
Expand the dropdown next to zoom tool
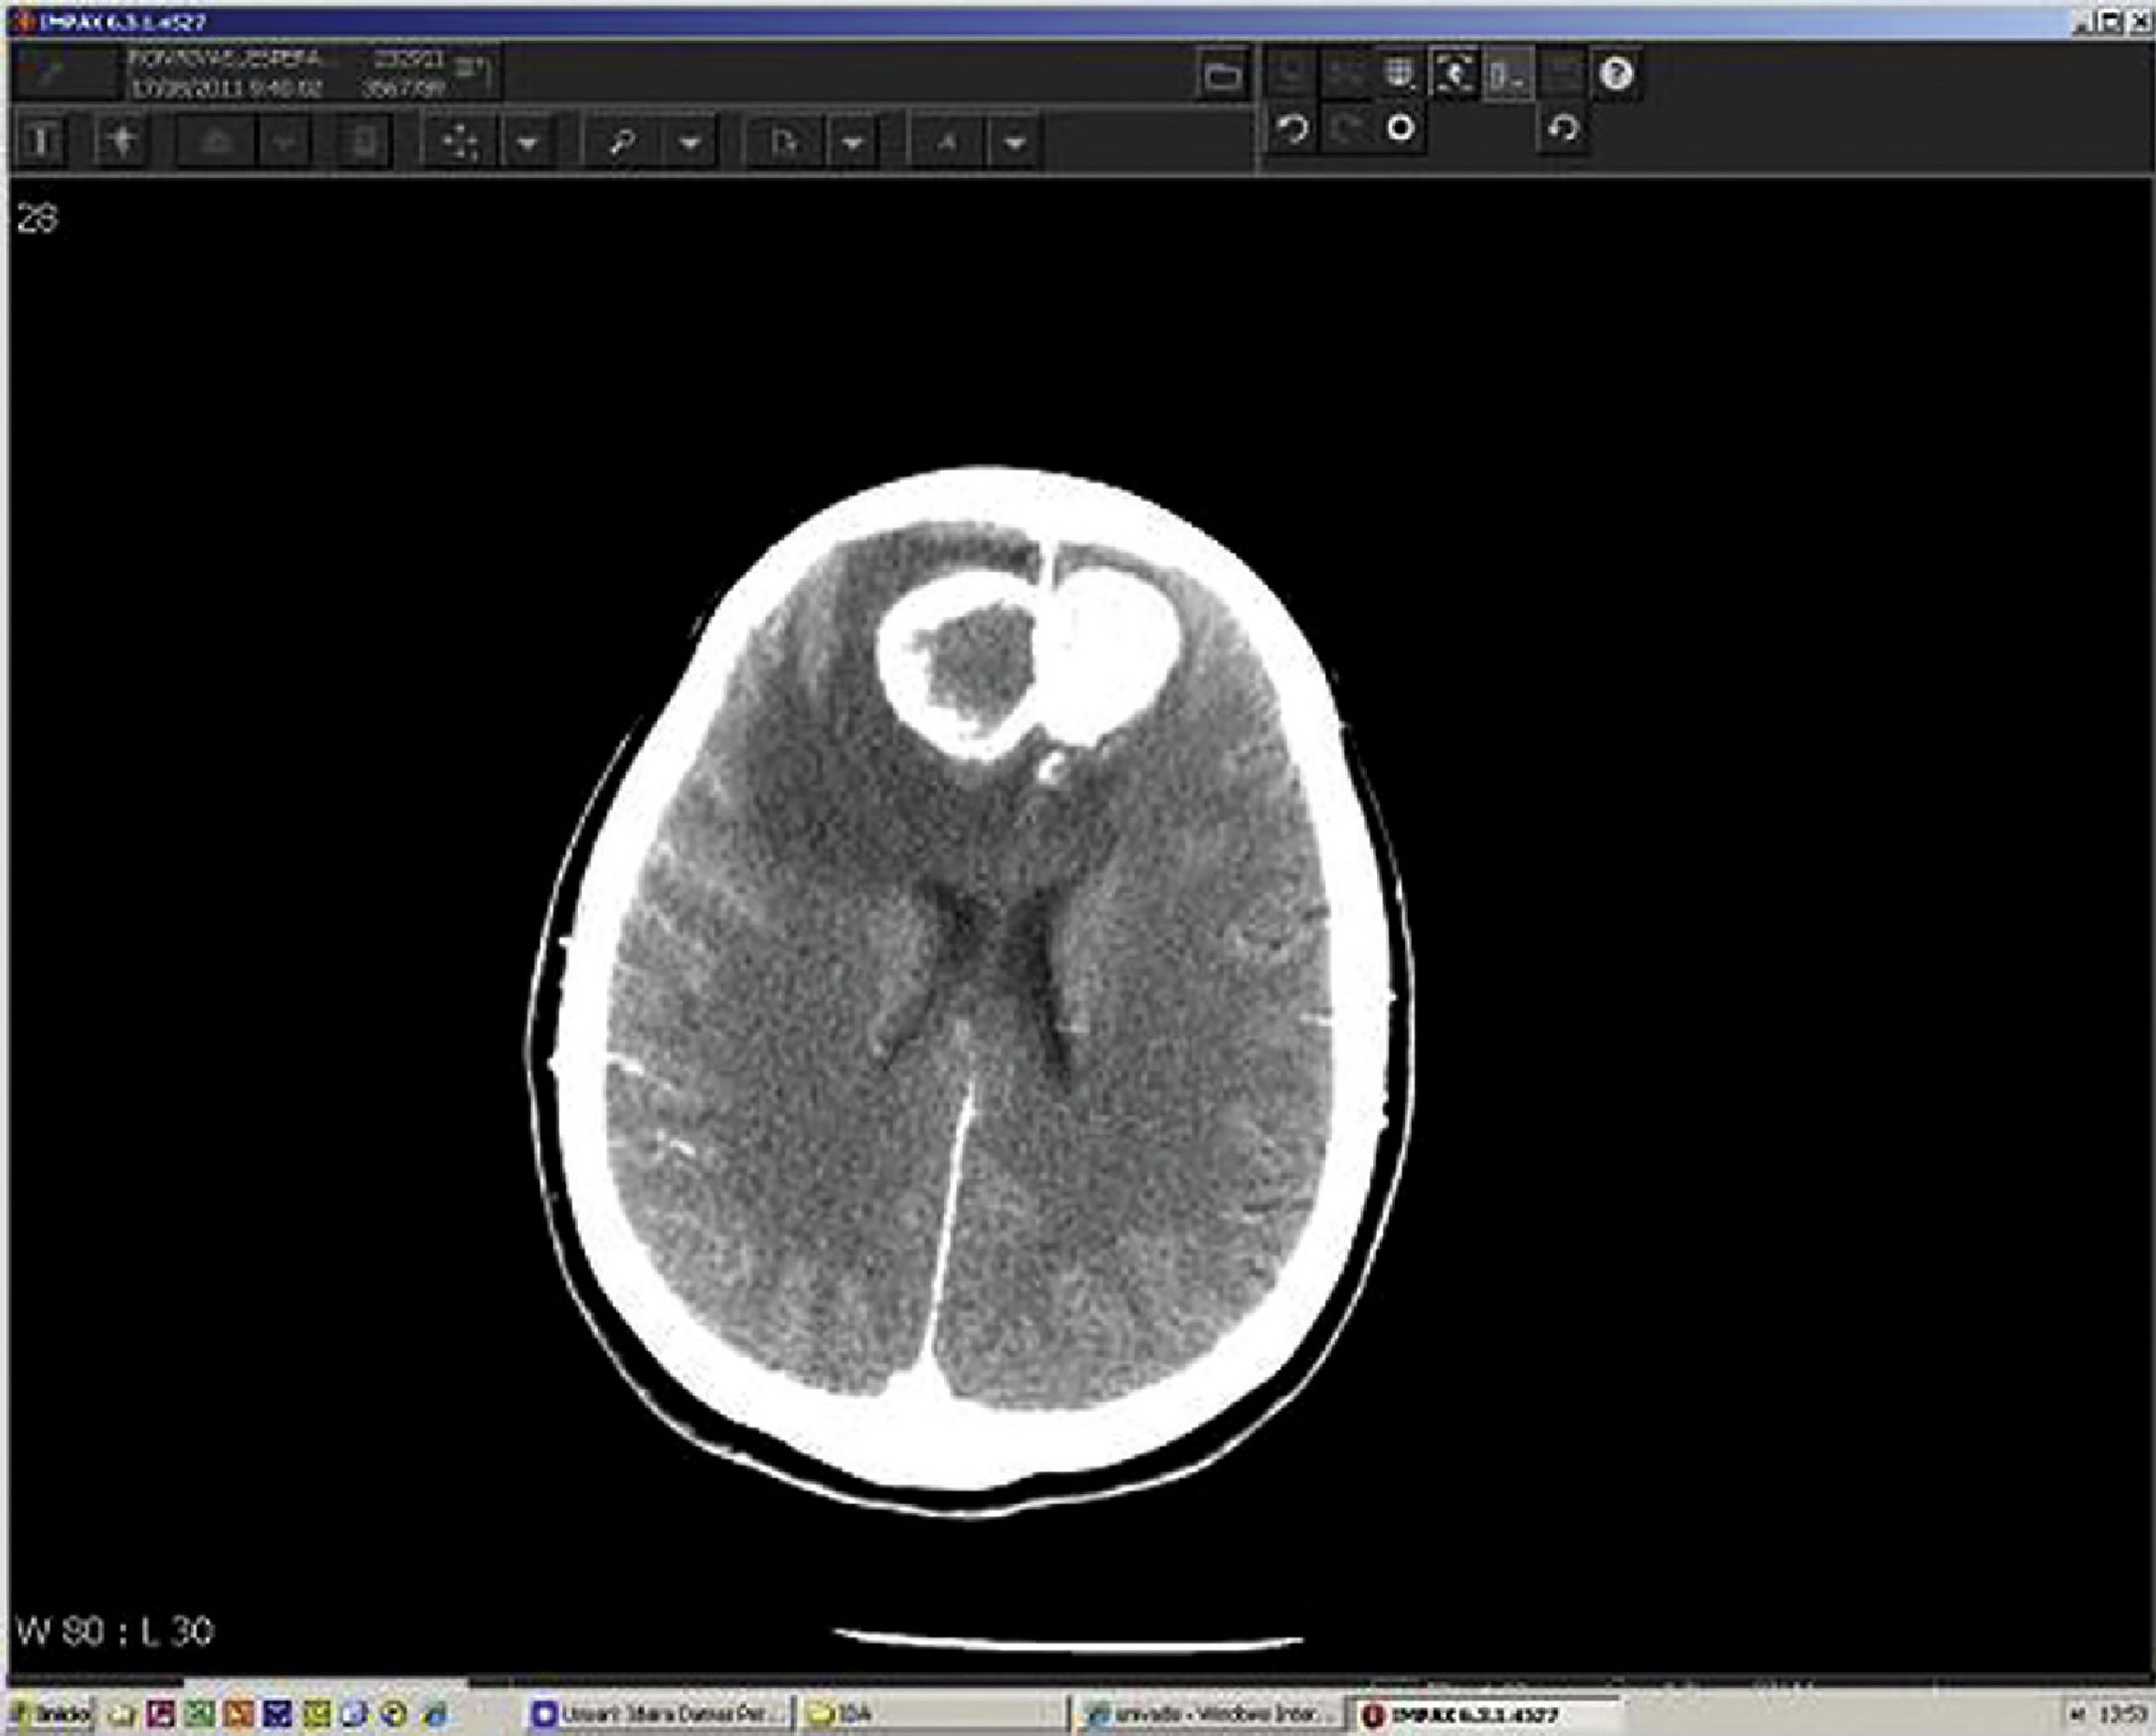point(690,143)
